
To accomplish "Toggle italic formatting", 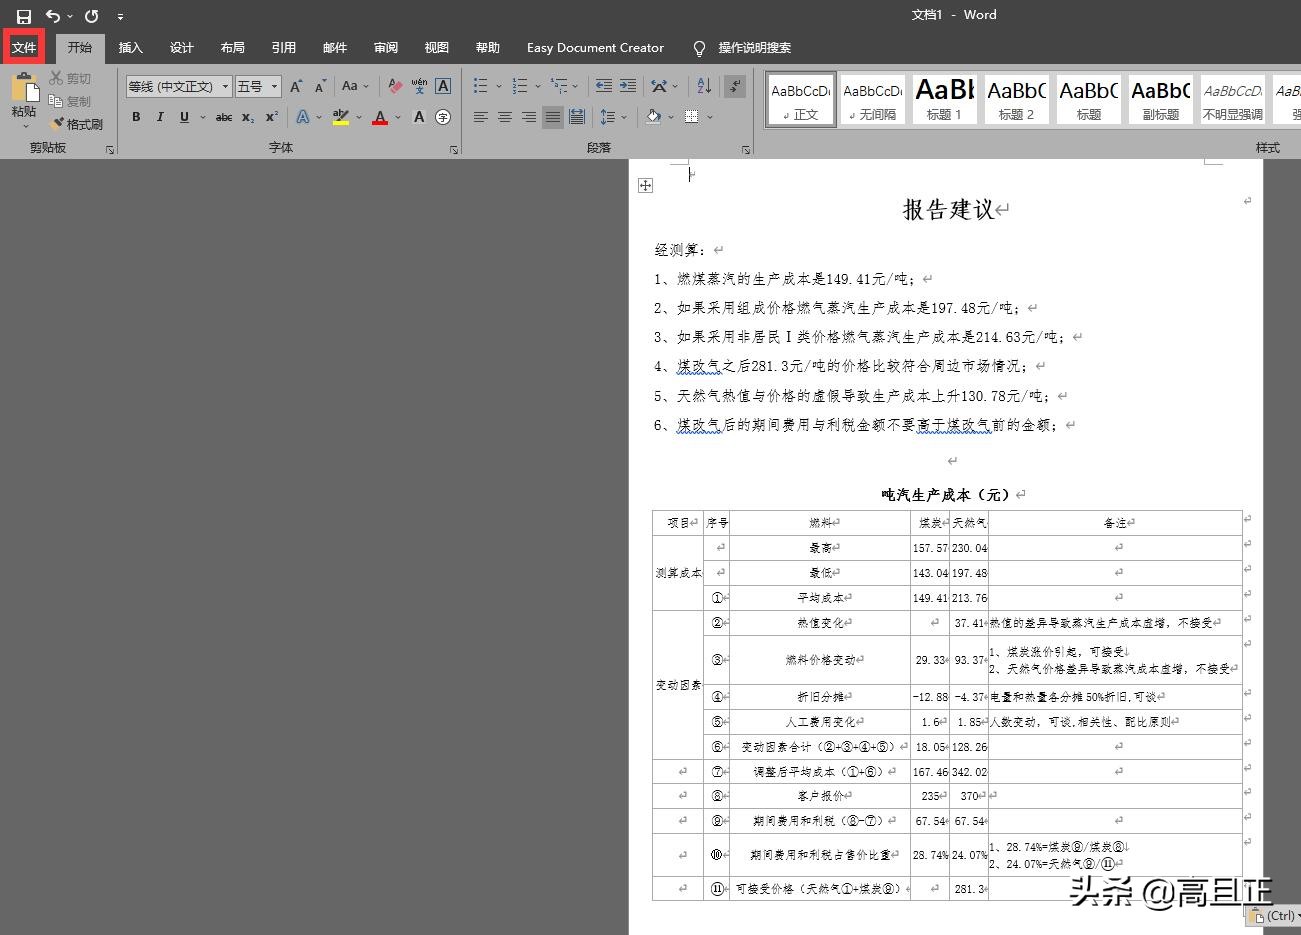I will coord(160,117).
